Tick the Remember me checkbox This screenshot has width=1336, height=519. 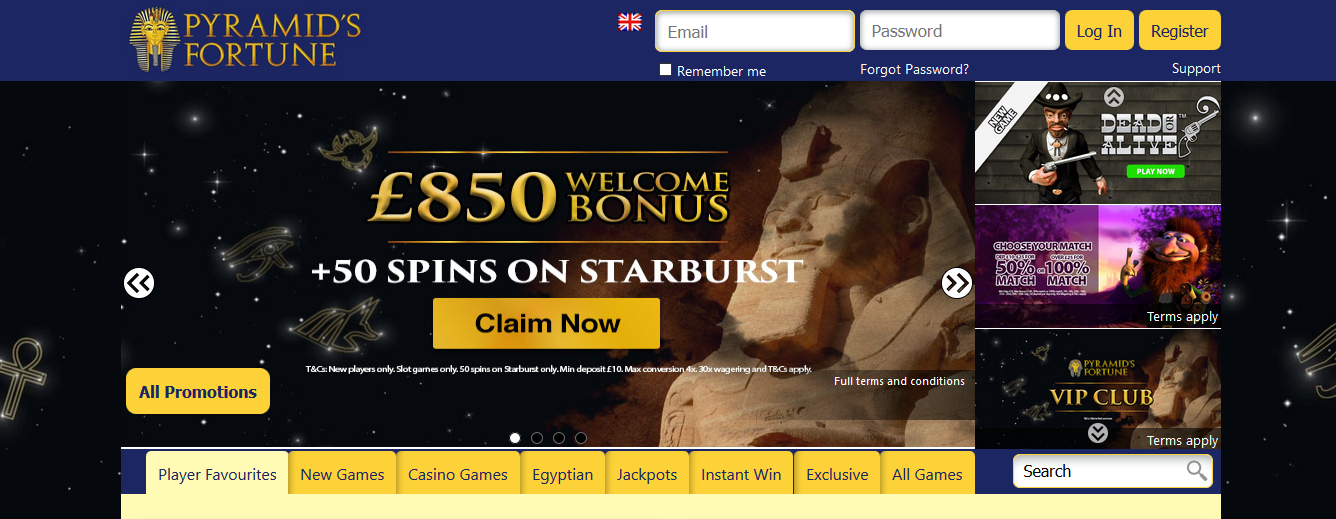pyautogui.click(x=666, y=70)
